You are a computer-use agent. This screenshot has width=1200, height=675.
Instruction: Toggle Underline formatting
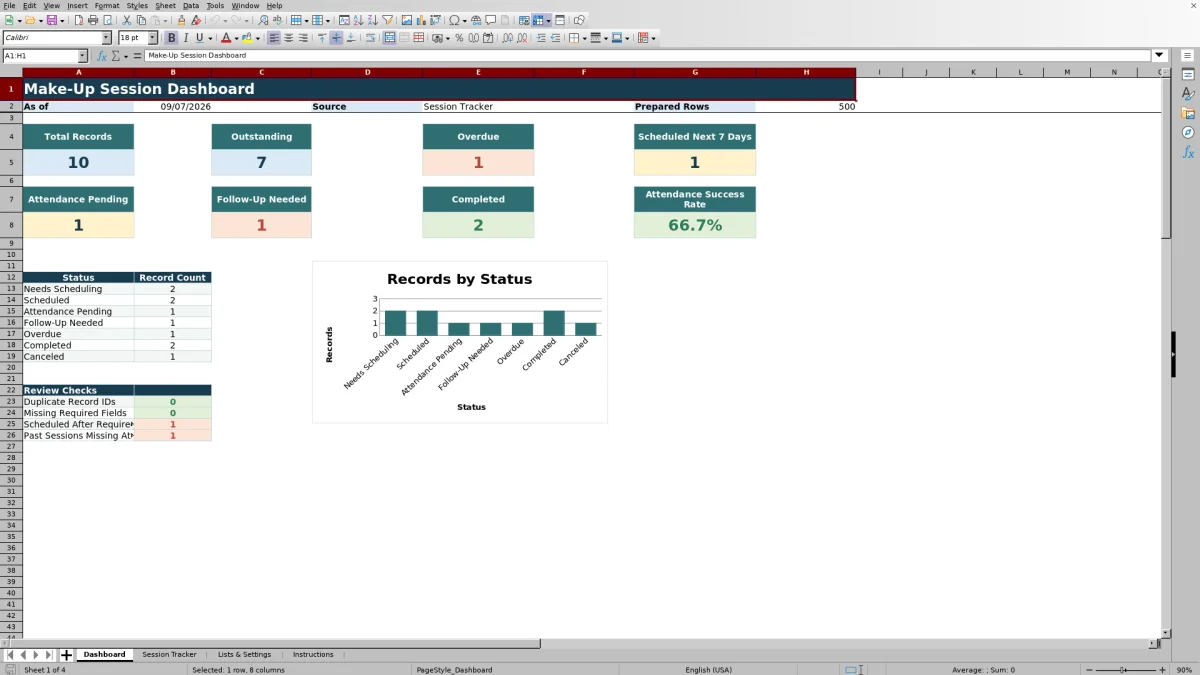pyautogui.click(x=199, y=38)
